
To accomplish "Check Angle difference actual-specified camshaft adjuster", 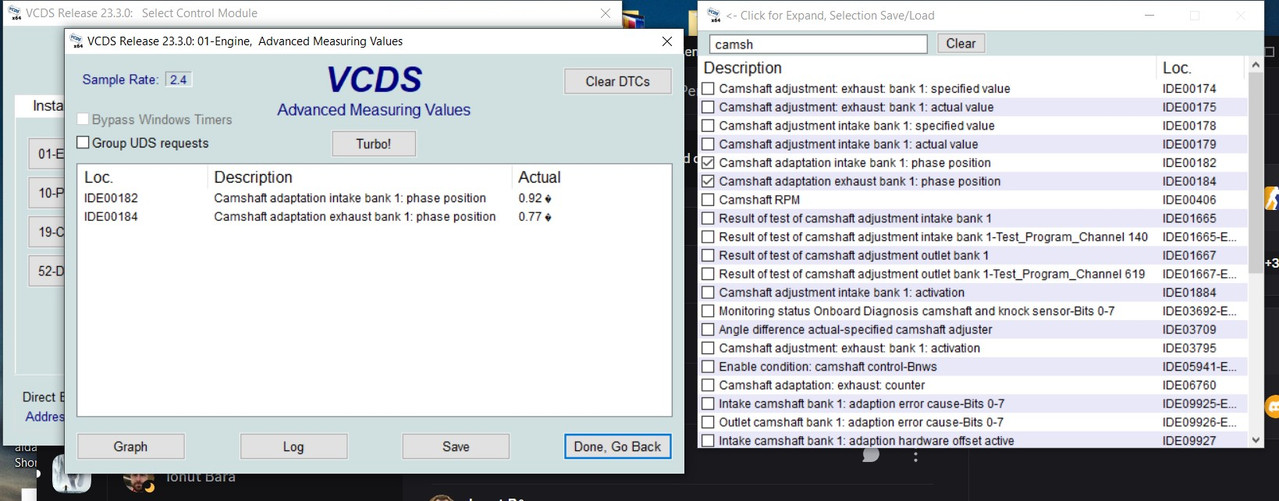I will 708,329.
